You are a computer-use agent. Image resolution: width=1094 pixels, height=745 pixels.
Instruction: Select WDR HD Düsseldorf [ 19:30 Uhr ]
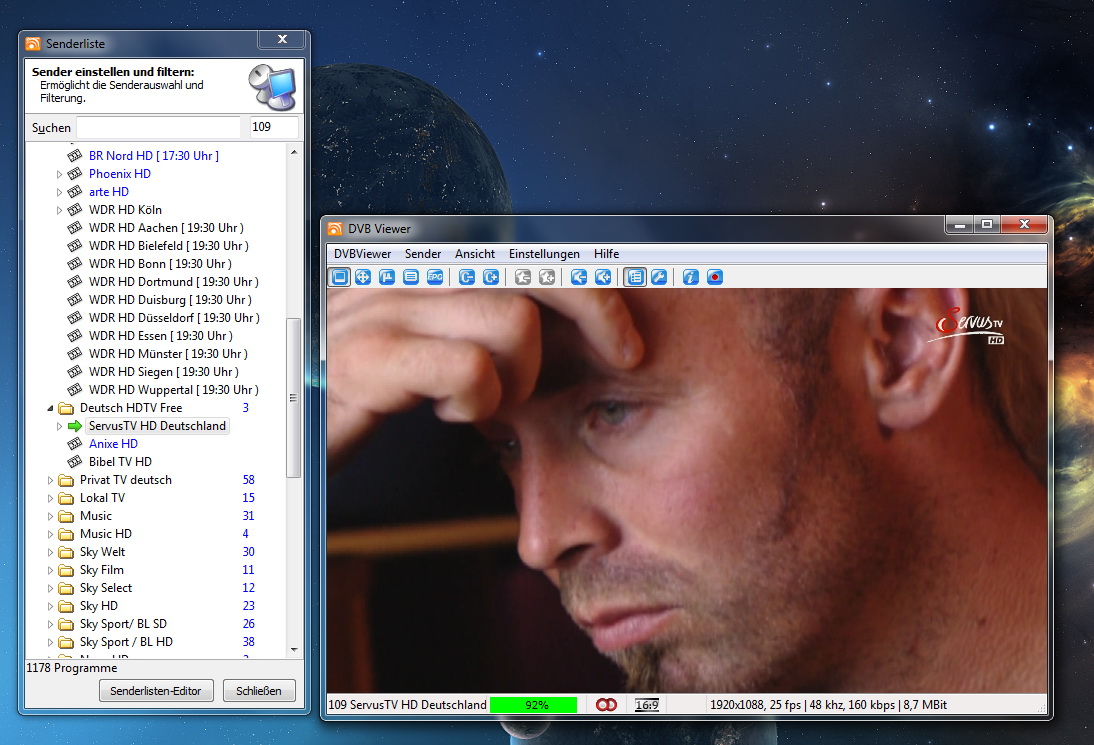(174, 317)
